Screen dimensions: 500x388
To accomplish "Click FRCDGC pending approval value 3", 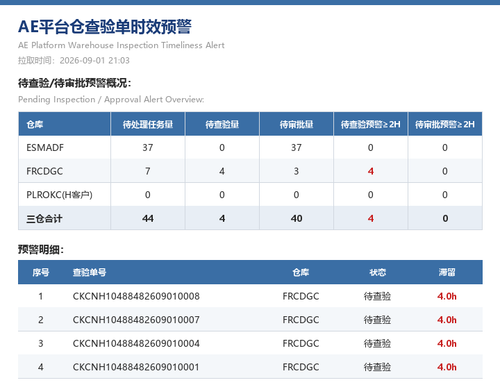I will click(296, 171).
